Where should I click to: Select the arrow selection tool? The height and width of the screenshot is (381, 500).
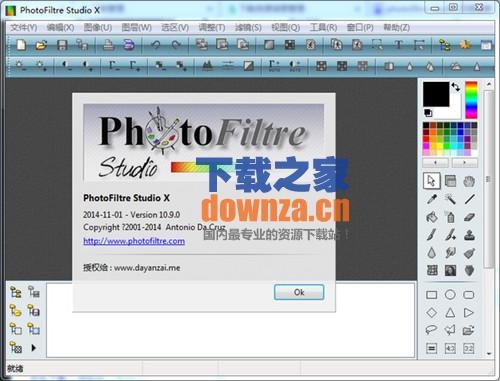pos(432,181)
